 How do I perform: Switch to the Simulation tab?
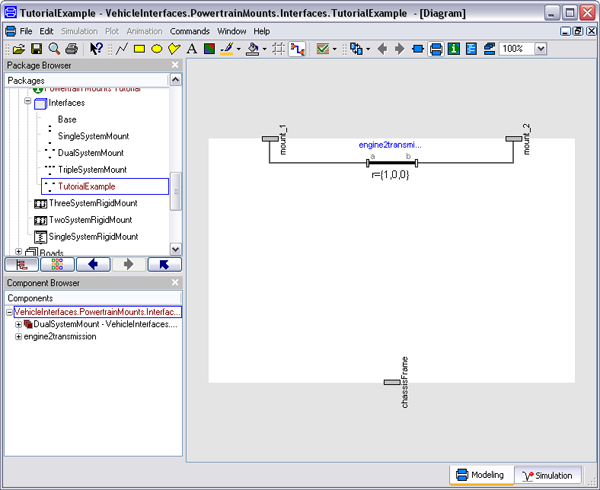[547, 475]
